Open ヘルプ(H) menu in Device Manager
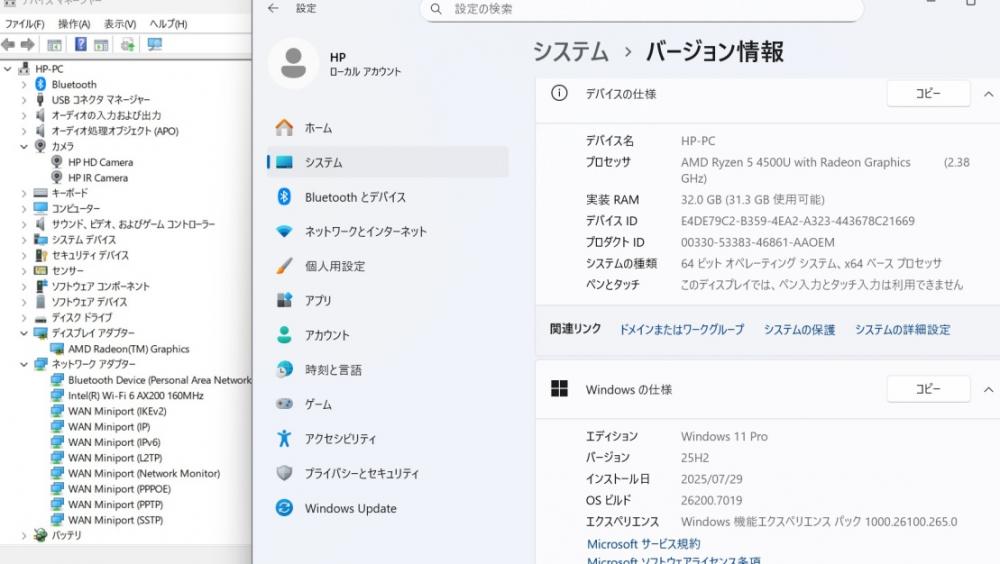This screenshot has height=564, width=1000. (168, 24)
